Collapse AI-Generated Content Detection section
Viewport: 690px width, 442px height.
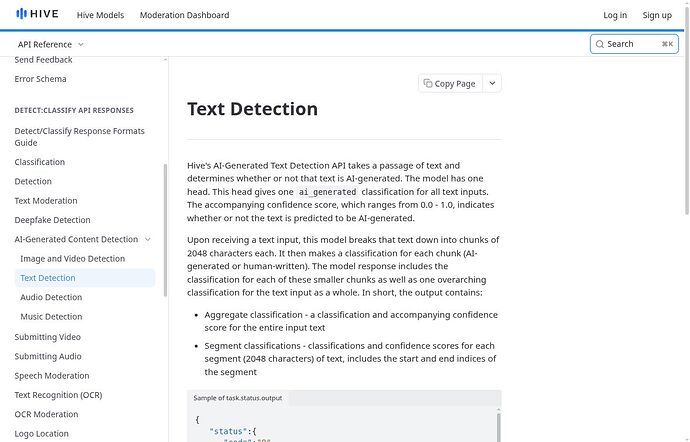click(x=148, y=239)
